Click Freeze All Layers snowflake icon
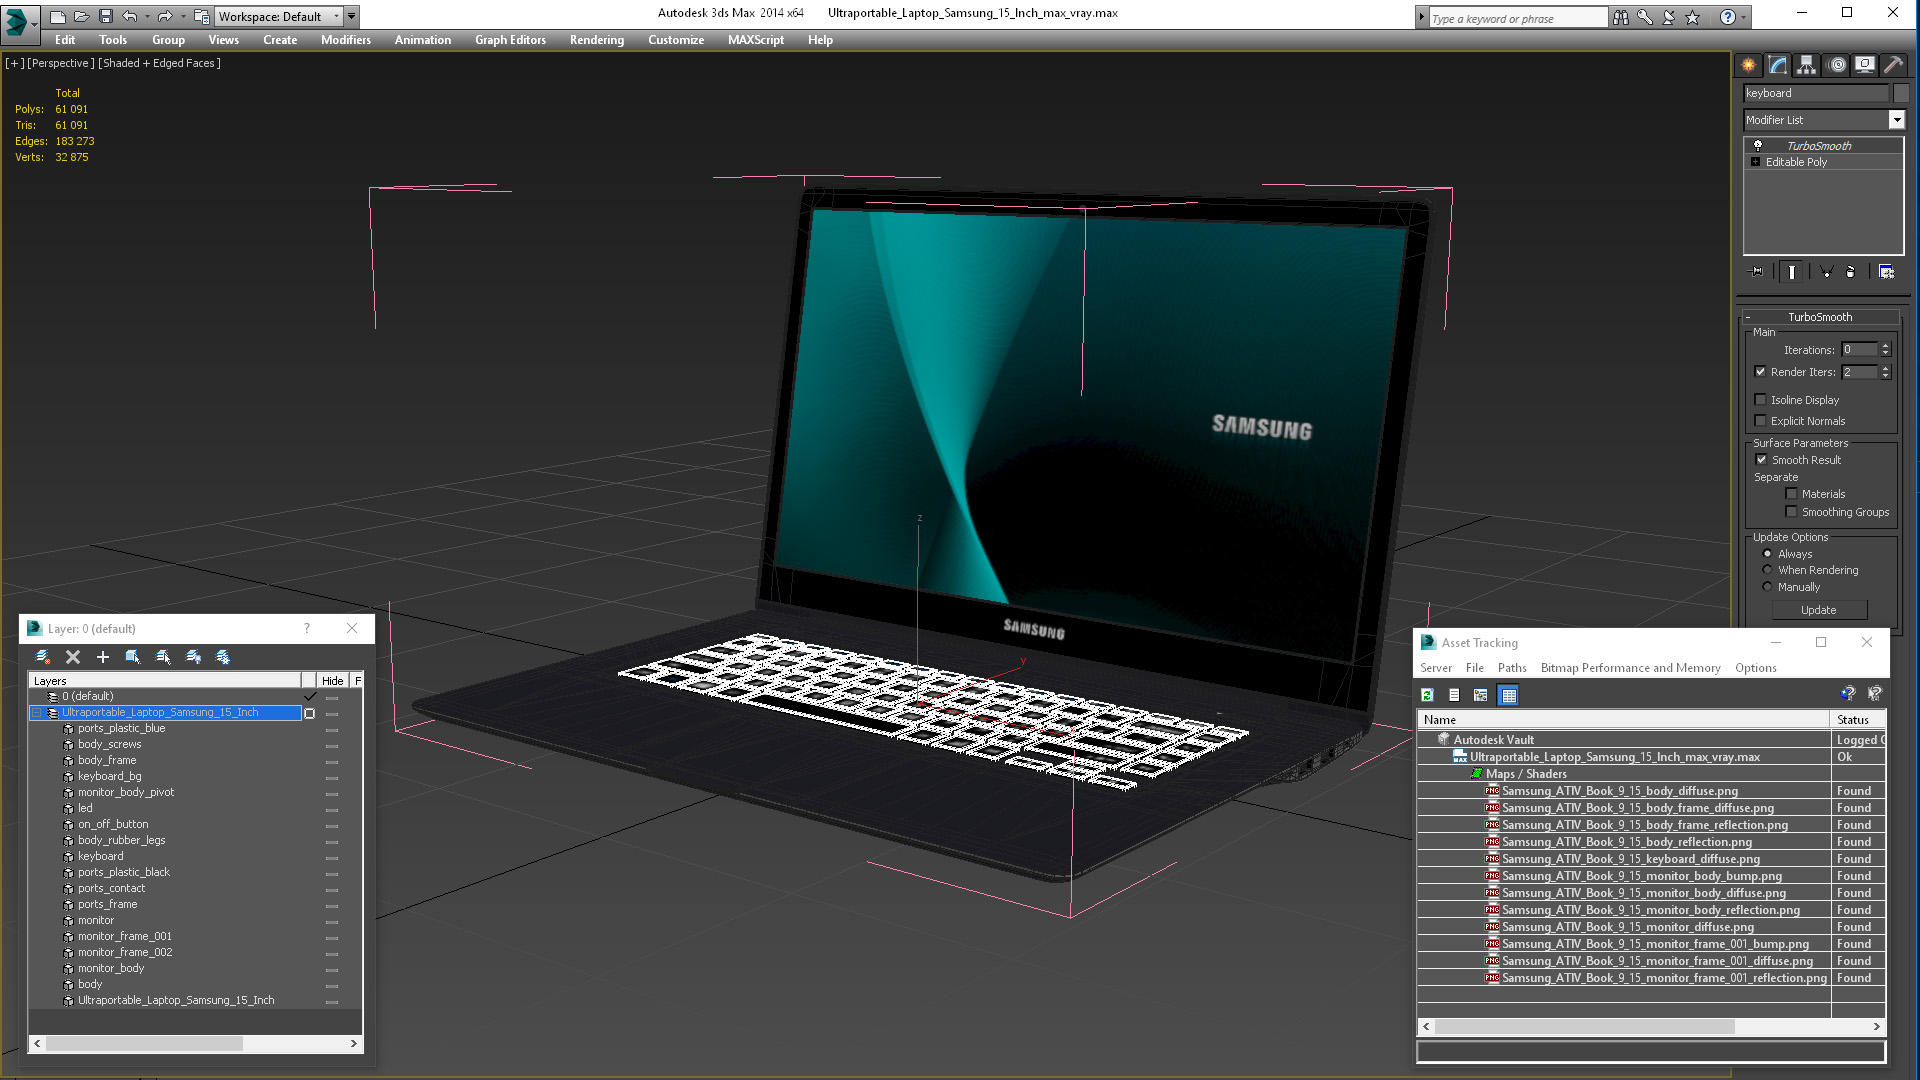The height and width of the screenshot is (1080, 1920). tap(223, 657)
